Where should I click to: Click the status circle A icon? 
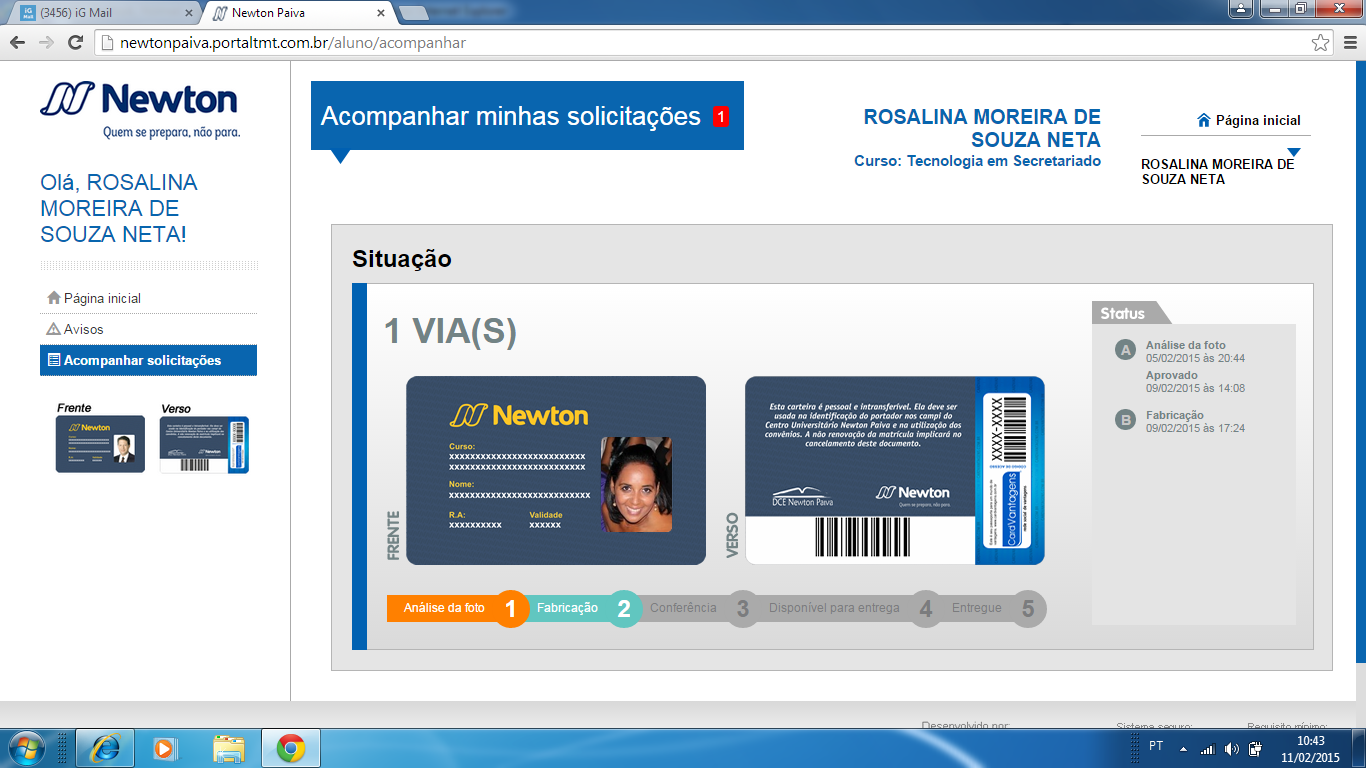point(1126,350)
